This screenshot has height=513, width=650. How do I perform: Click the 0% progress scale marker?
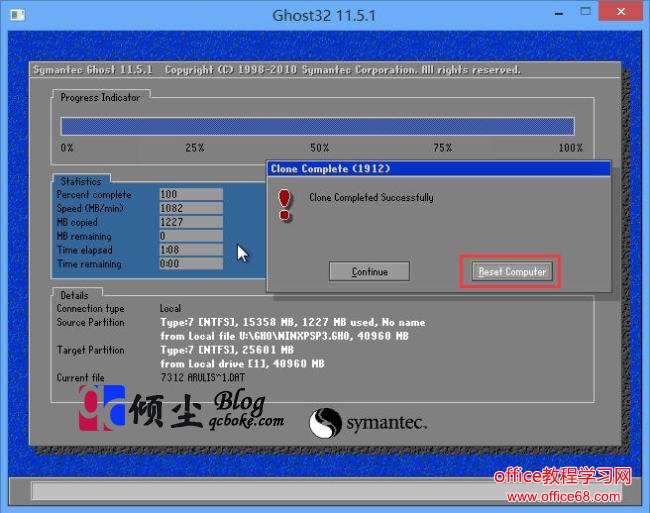point(67,148)
